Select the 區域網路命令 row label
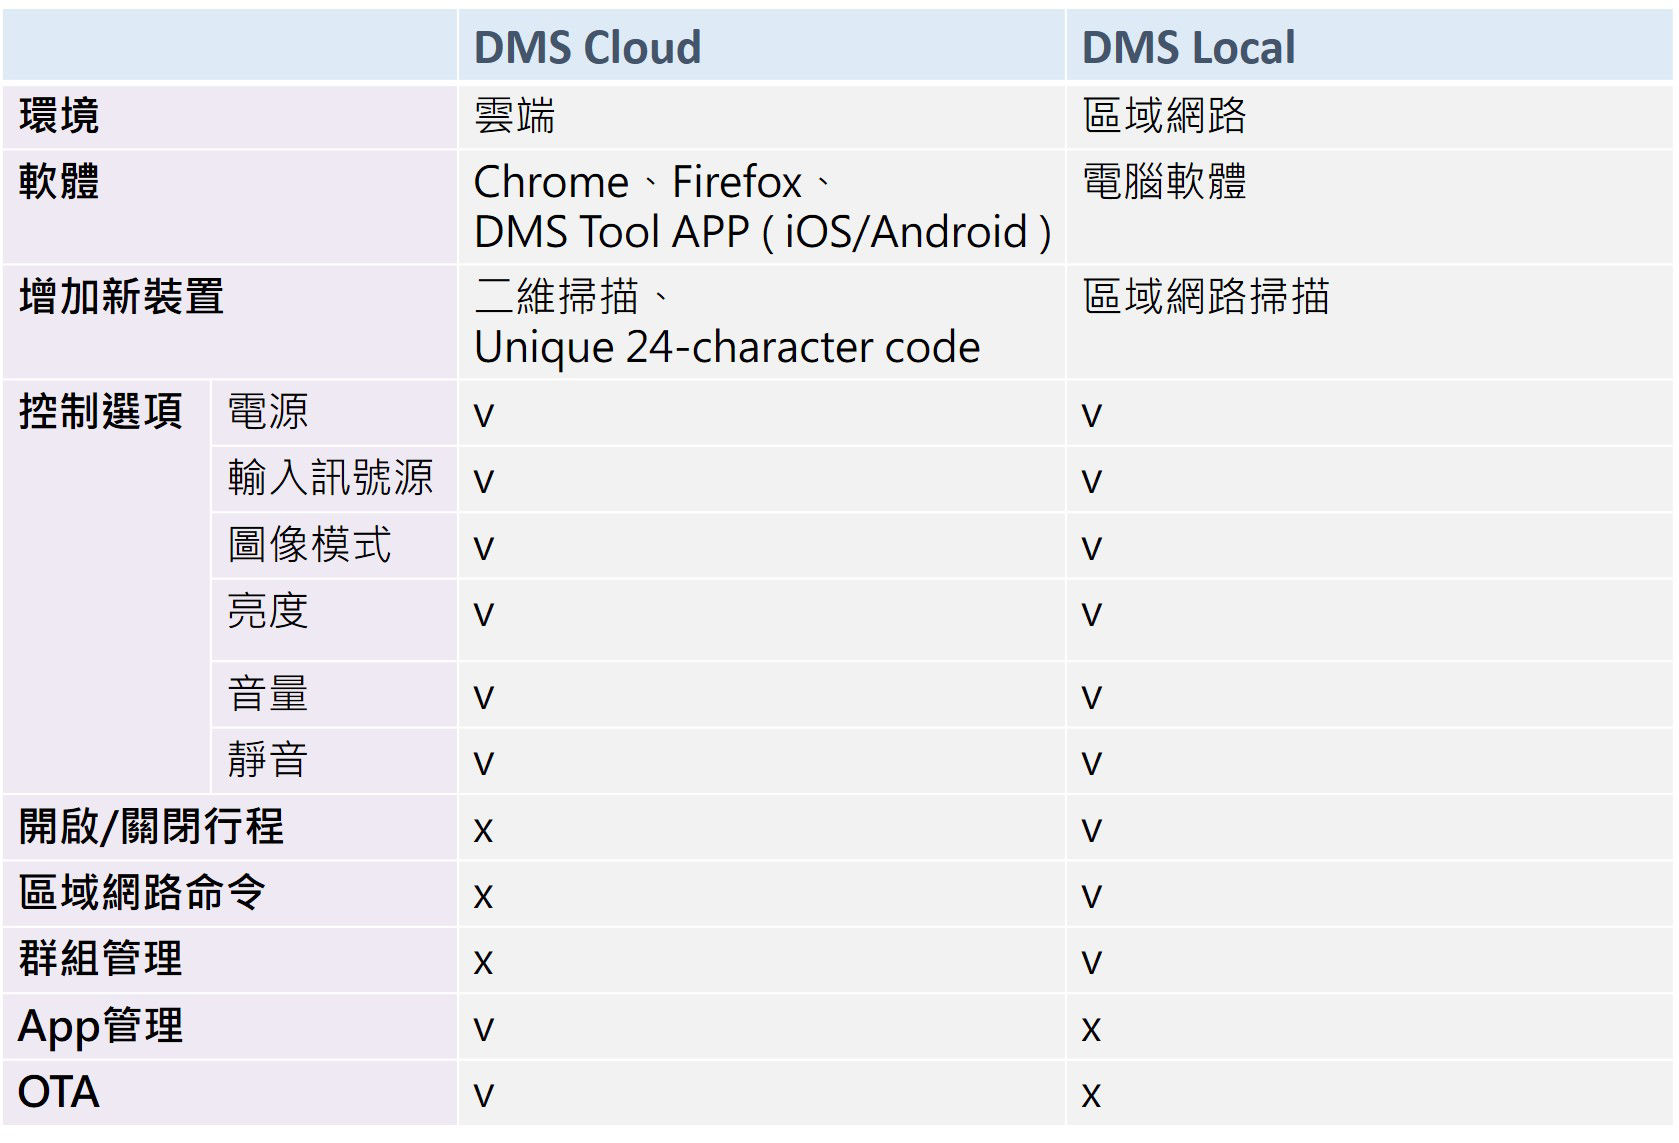Screen dimensions: 1679x1143 pyautogui.click(x=142, y=893)
